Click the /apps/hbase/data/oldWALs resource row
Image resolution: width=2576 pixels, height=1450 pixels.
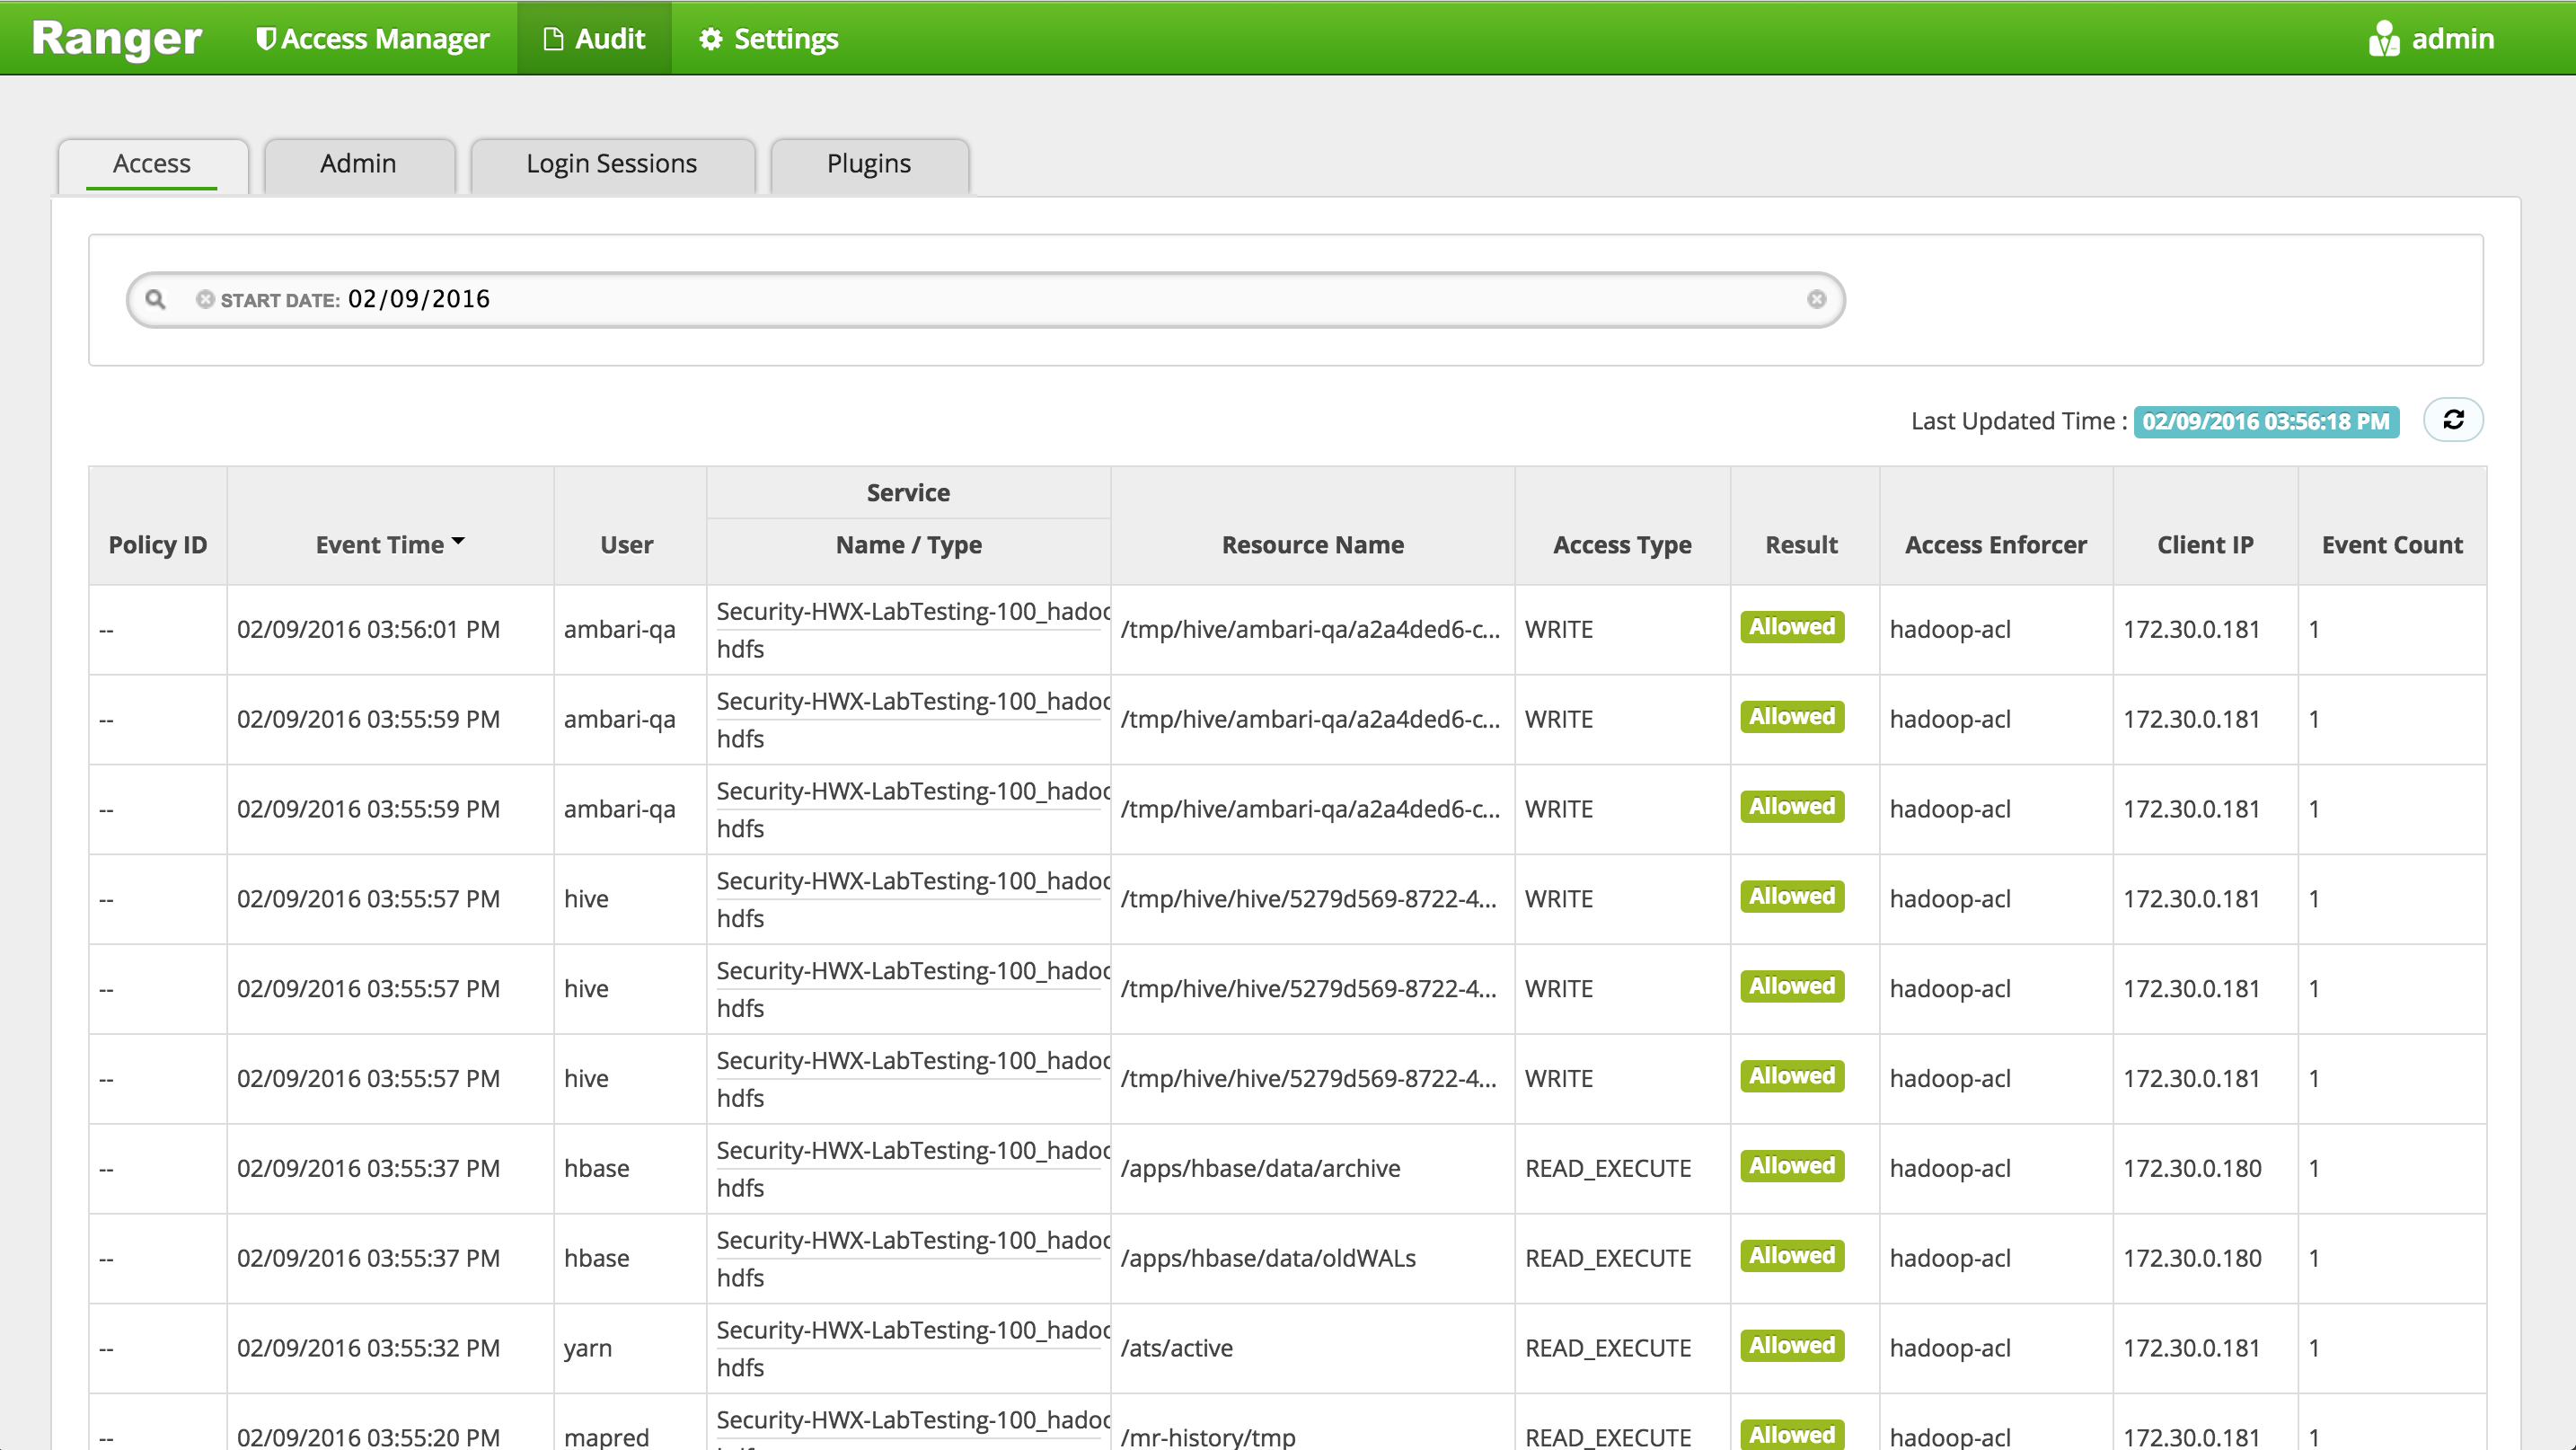[1267, 1258]
